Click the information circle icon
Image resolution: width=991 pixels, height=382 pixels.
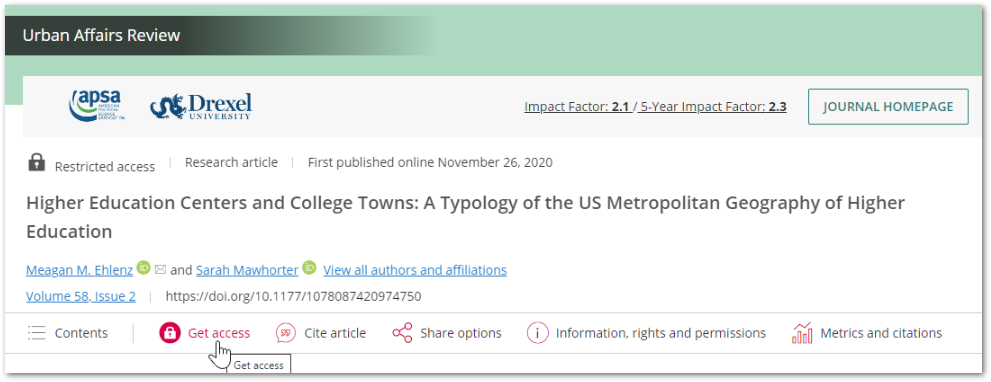[537, 333]
